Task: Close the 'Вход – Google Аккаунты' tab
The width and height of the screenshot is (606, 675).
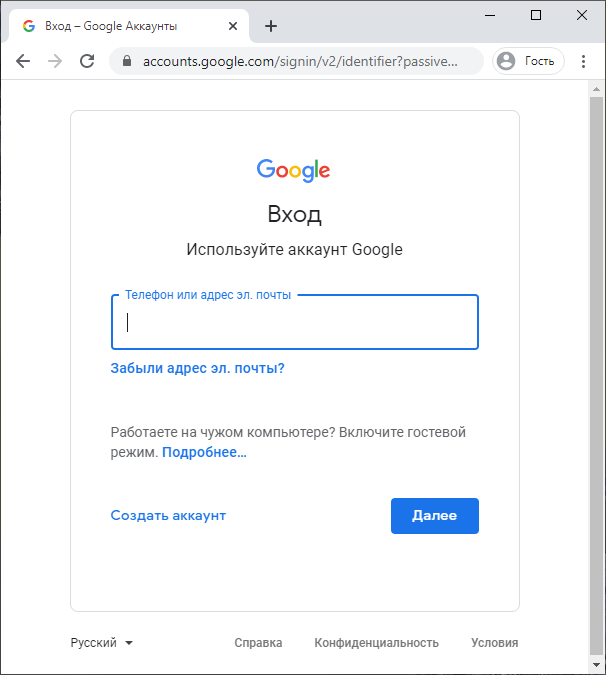Action: pos(233,26)
